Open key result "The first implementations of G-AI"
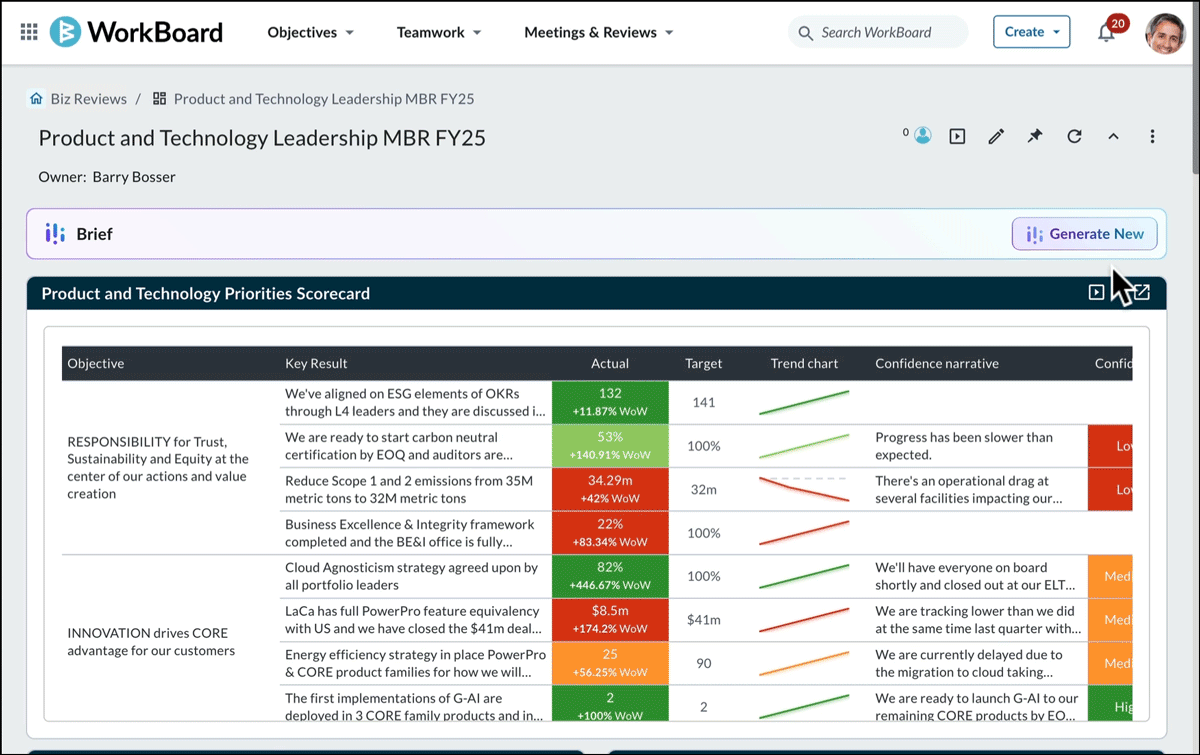The image size is (1200, 755). [414, 707]
